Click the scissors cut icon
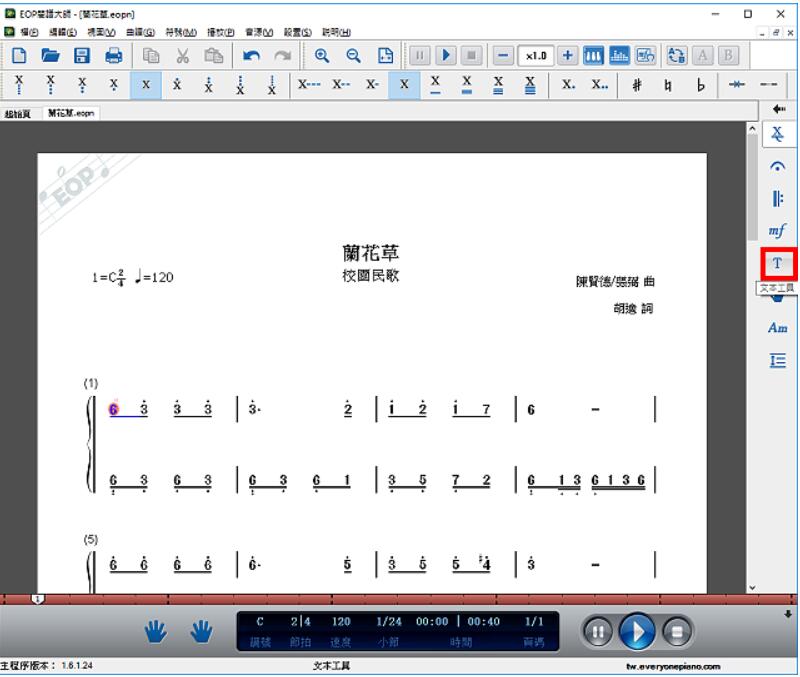The width and height of the screenshot is (800, 677). tap(182, 55)
